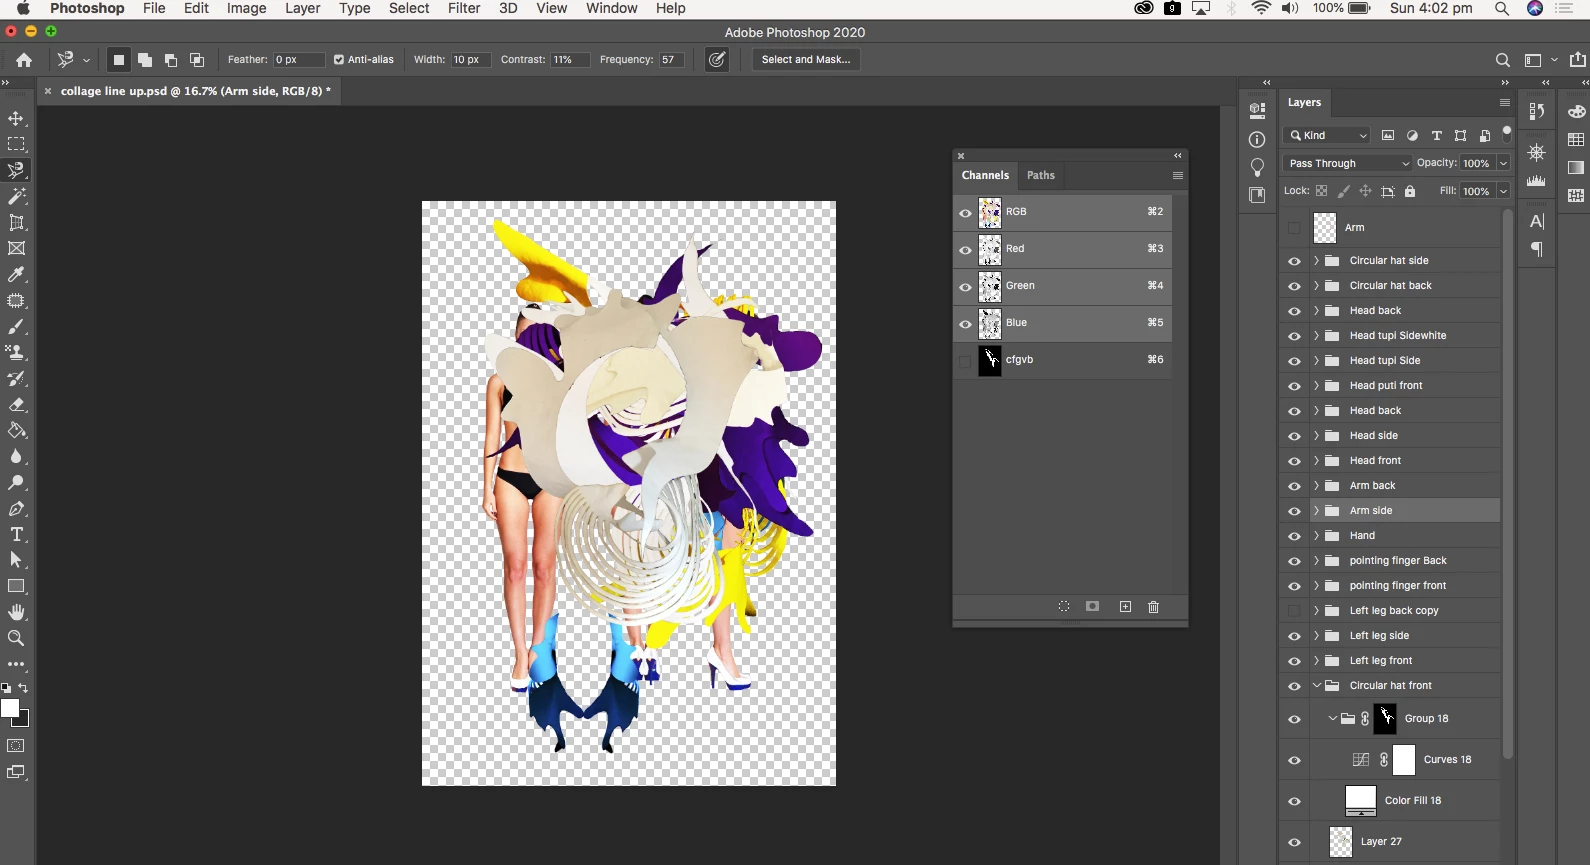This screenshot has height=865, width=1590.
Task: Select the Brush tool
Action: (16, 326)
